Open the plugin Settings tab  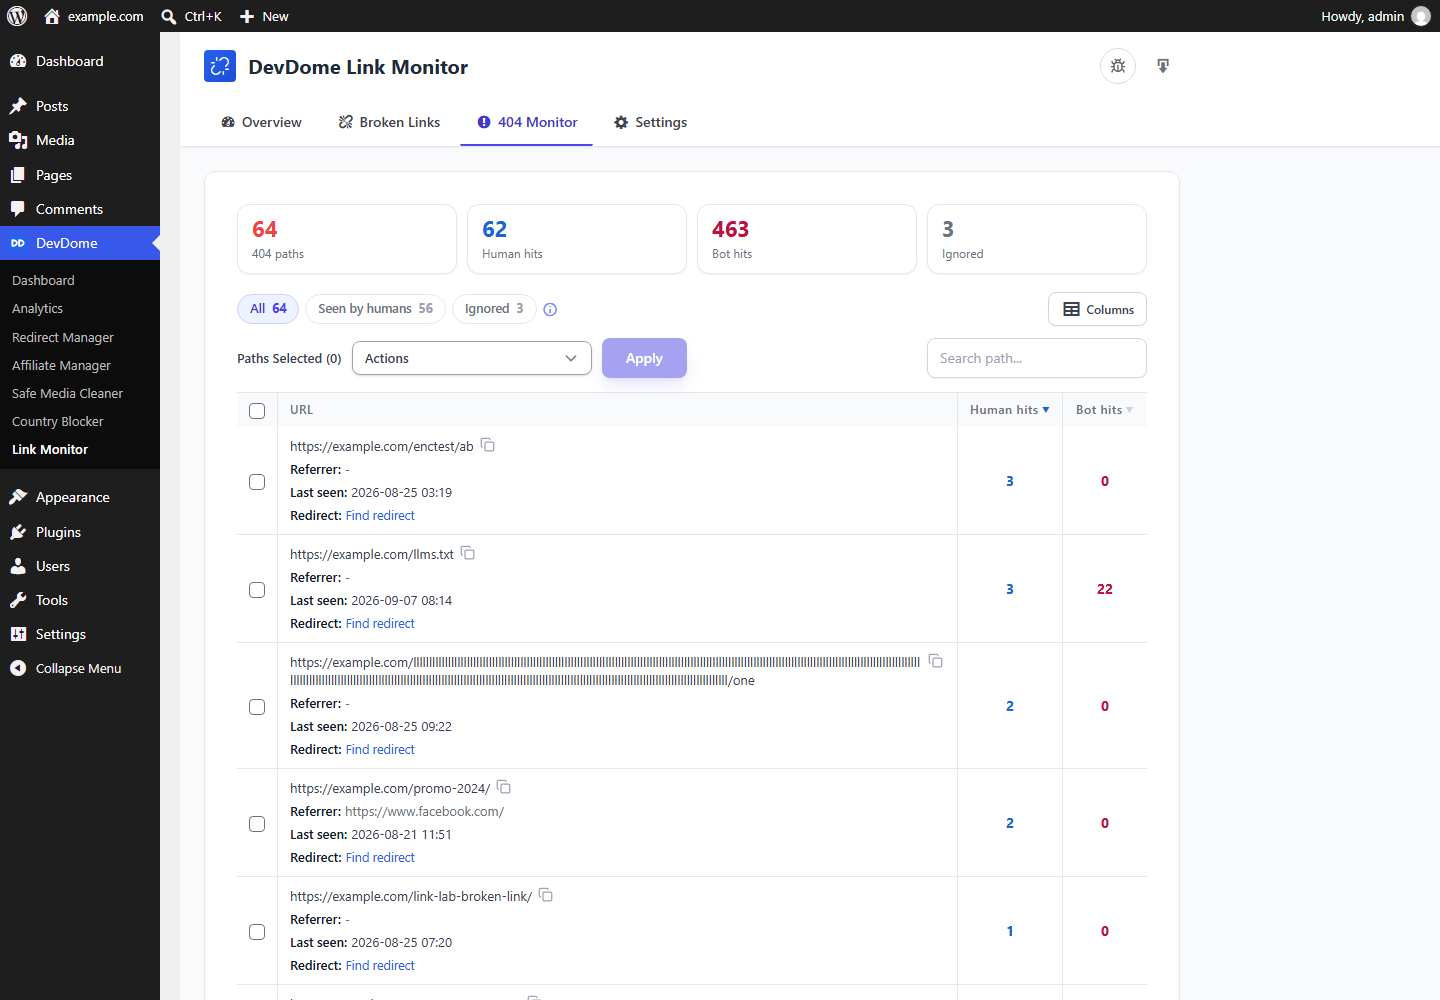coord(650,122)
